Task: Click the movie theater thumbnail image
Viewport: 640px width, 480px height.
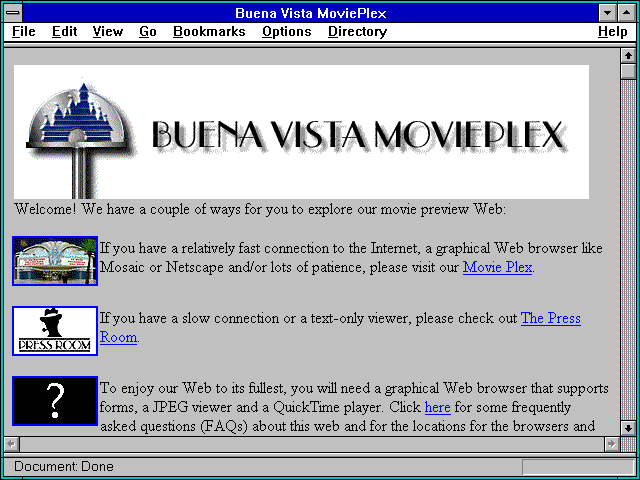Action: tap(55, 261)
